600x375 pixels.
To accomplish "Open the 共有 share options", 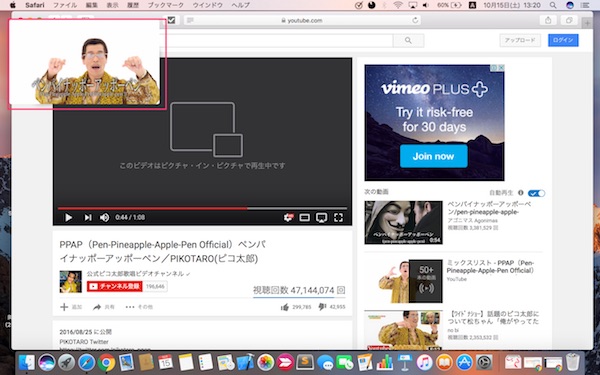I will 103,307.
